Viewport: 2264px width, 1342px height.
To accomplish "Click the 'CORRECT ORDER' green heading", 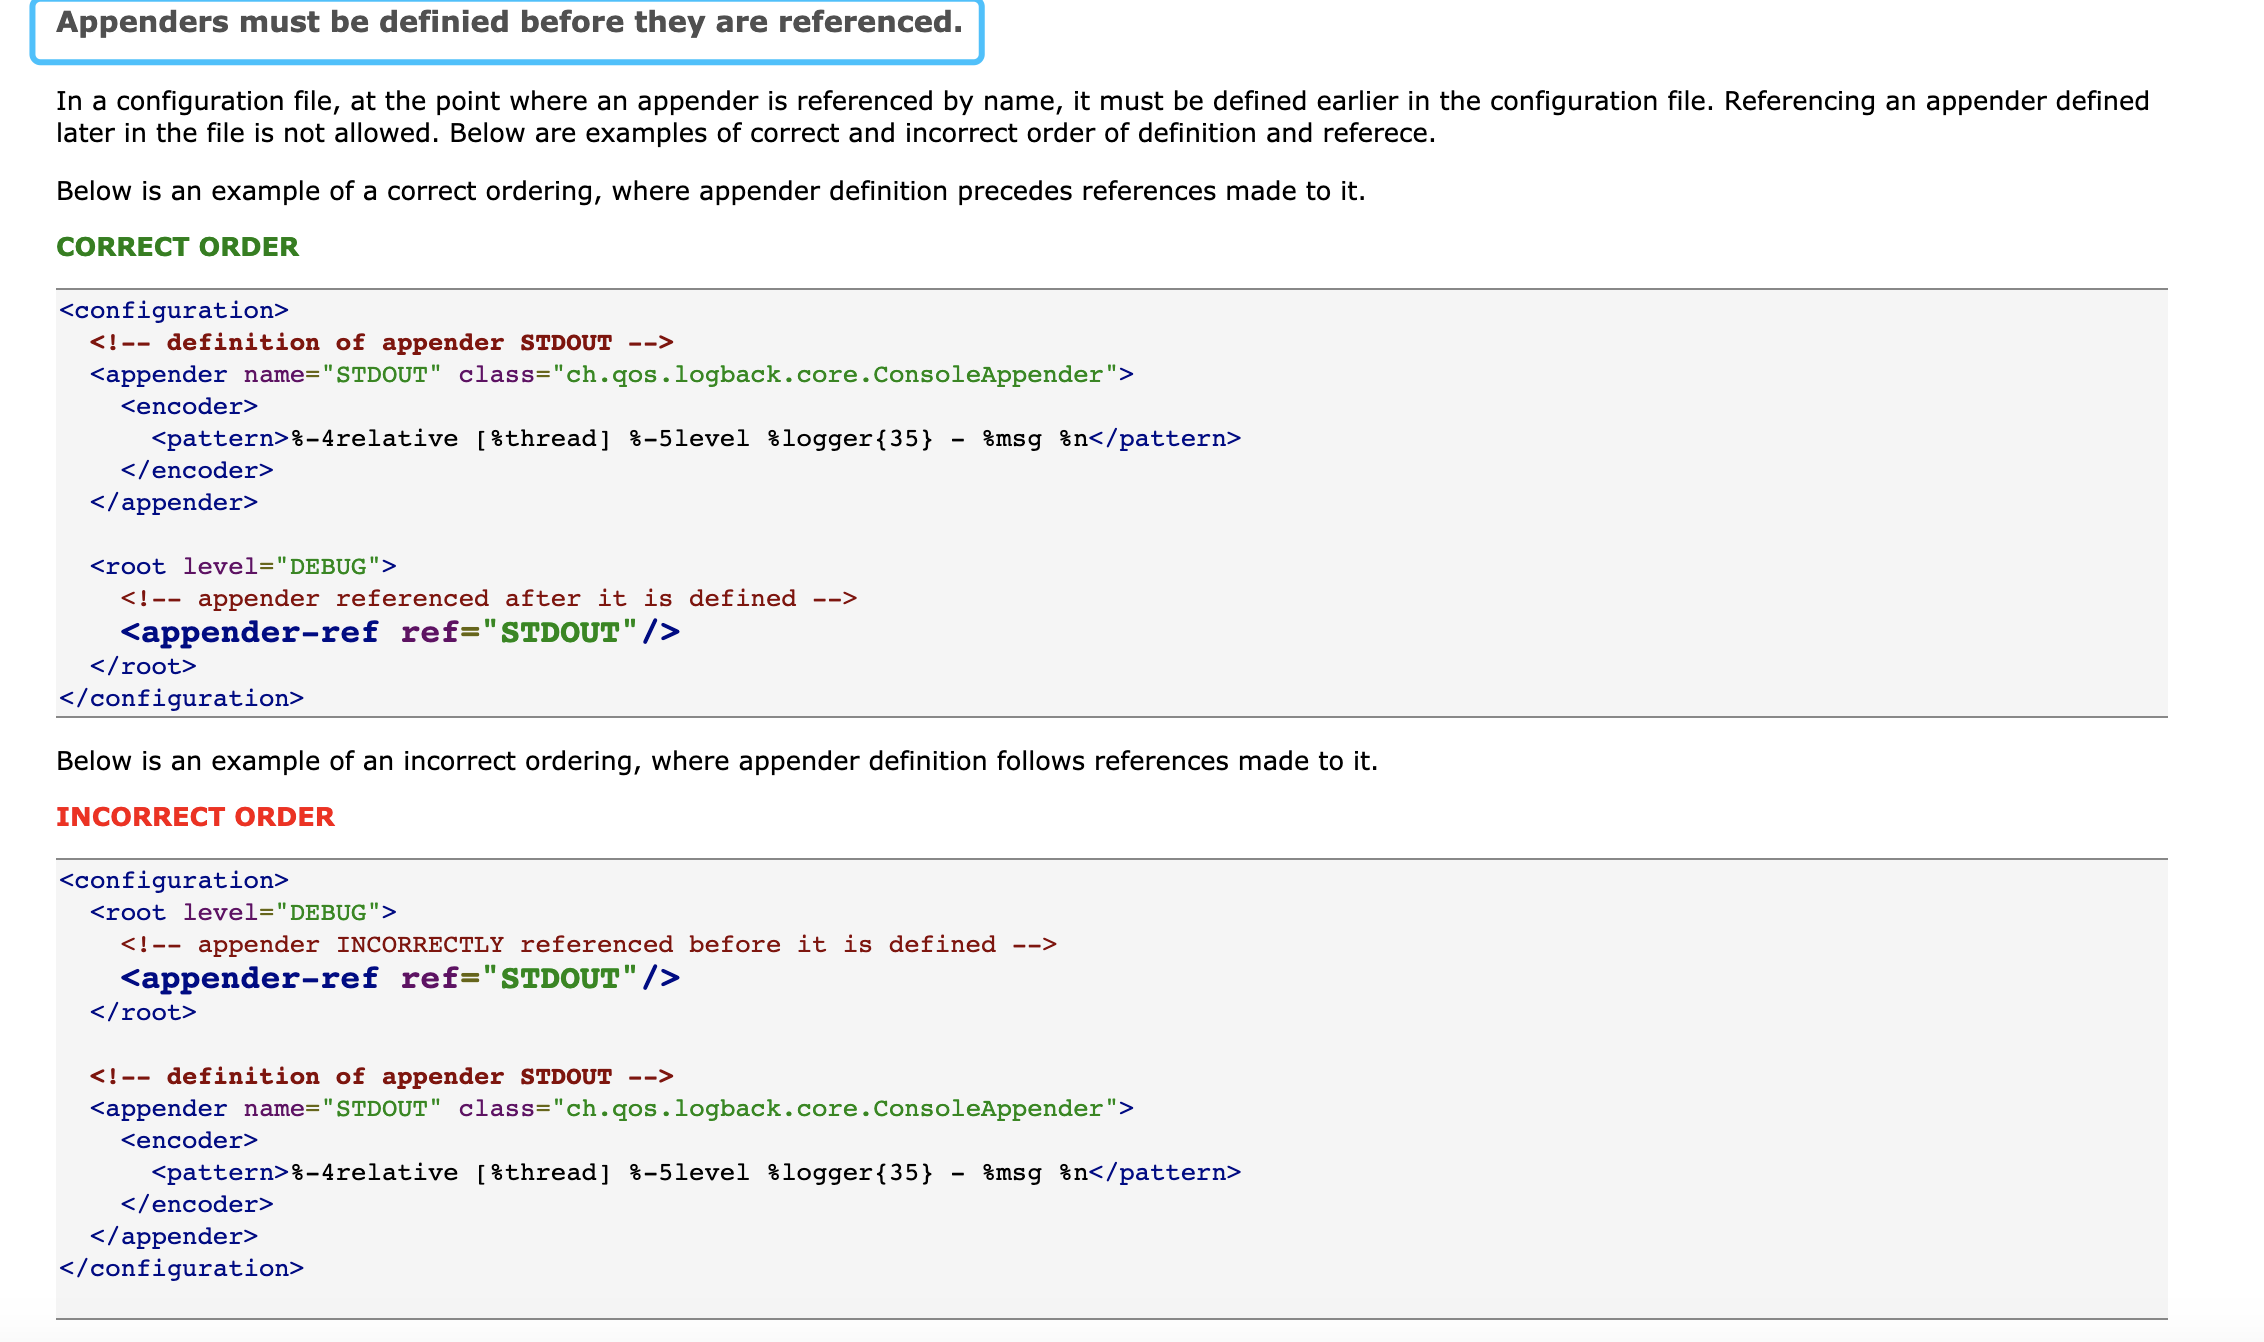I will (x=177, y=247).
